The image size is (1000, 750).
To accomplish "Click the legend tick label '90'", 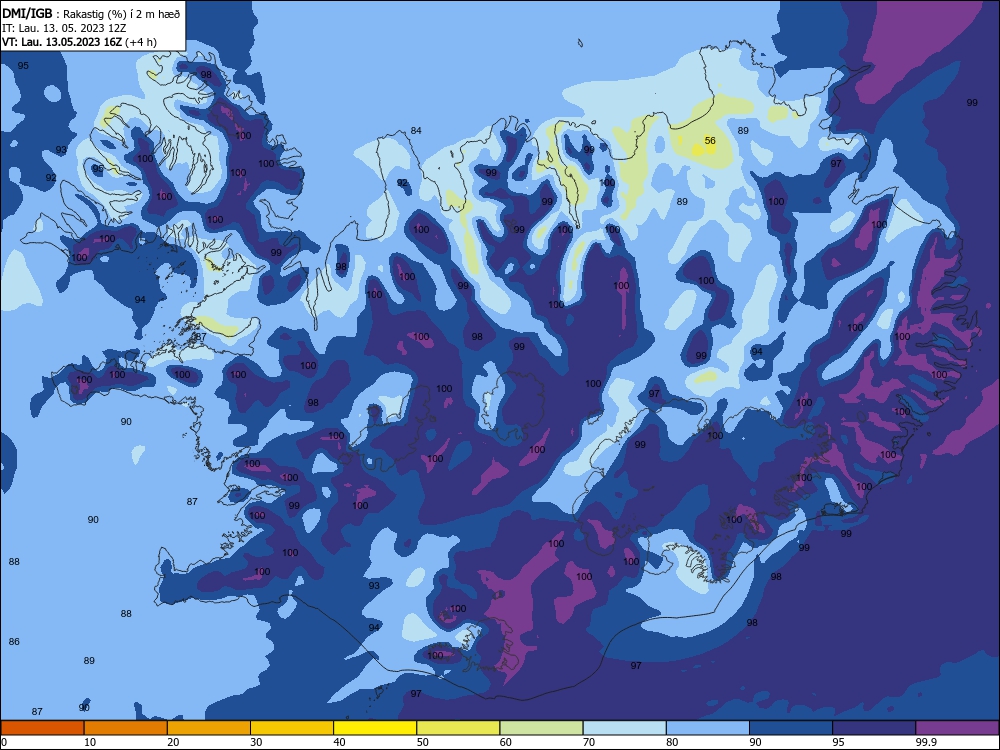I will tap(755, 742).
